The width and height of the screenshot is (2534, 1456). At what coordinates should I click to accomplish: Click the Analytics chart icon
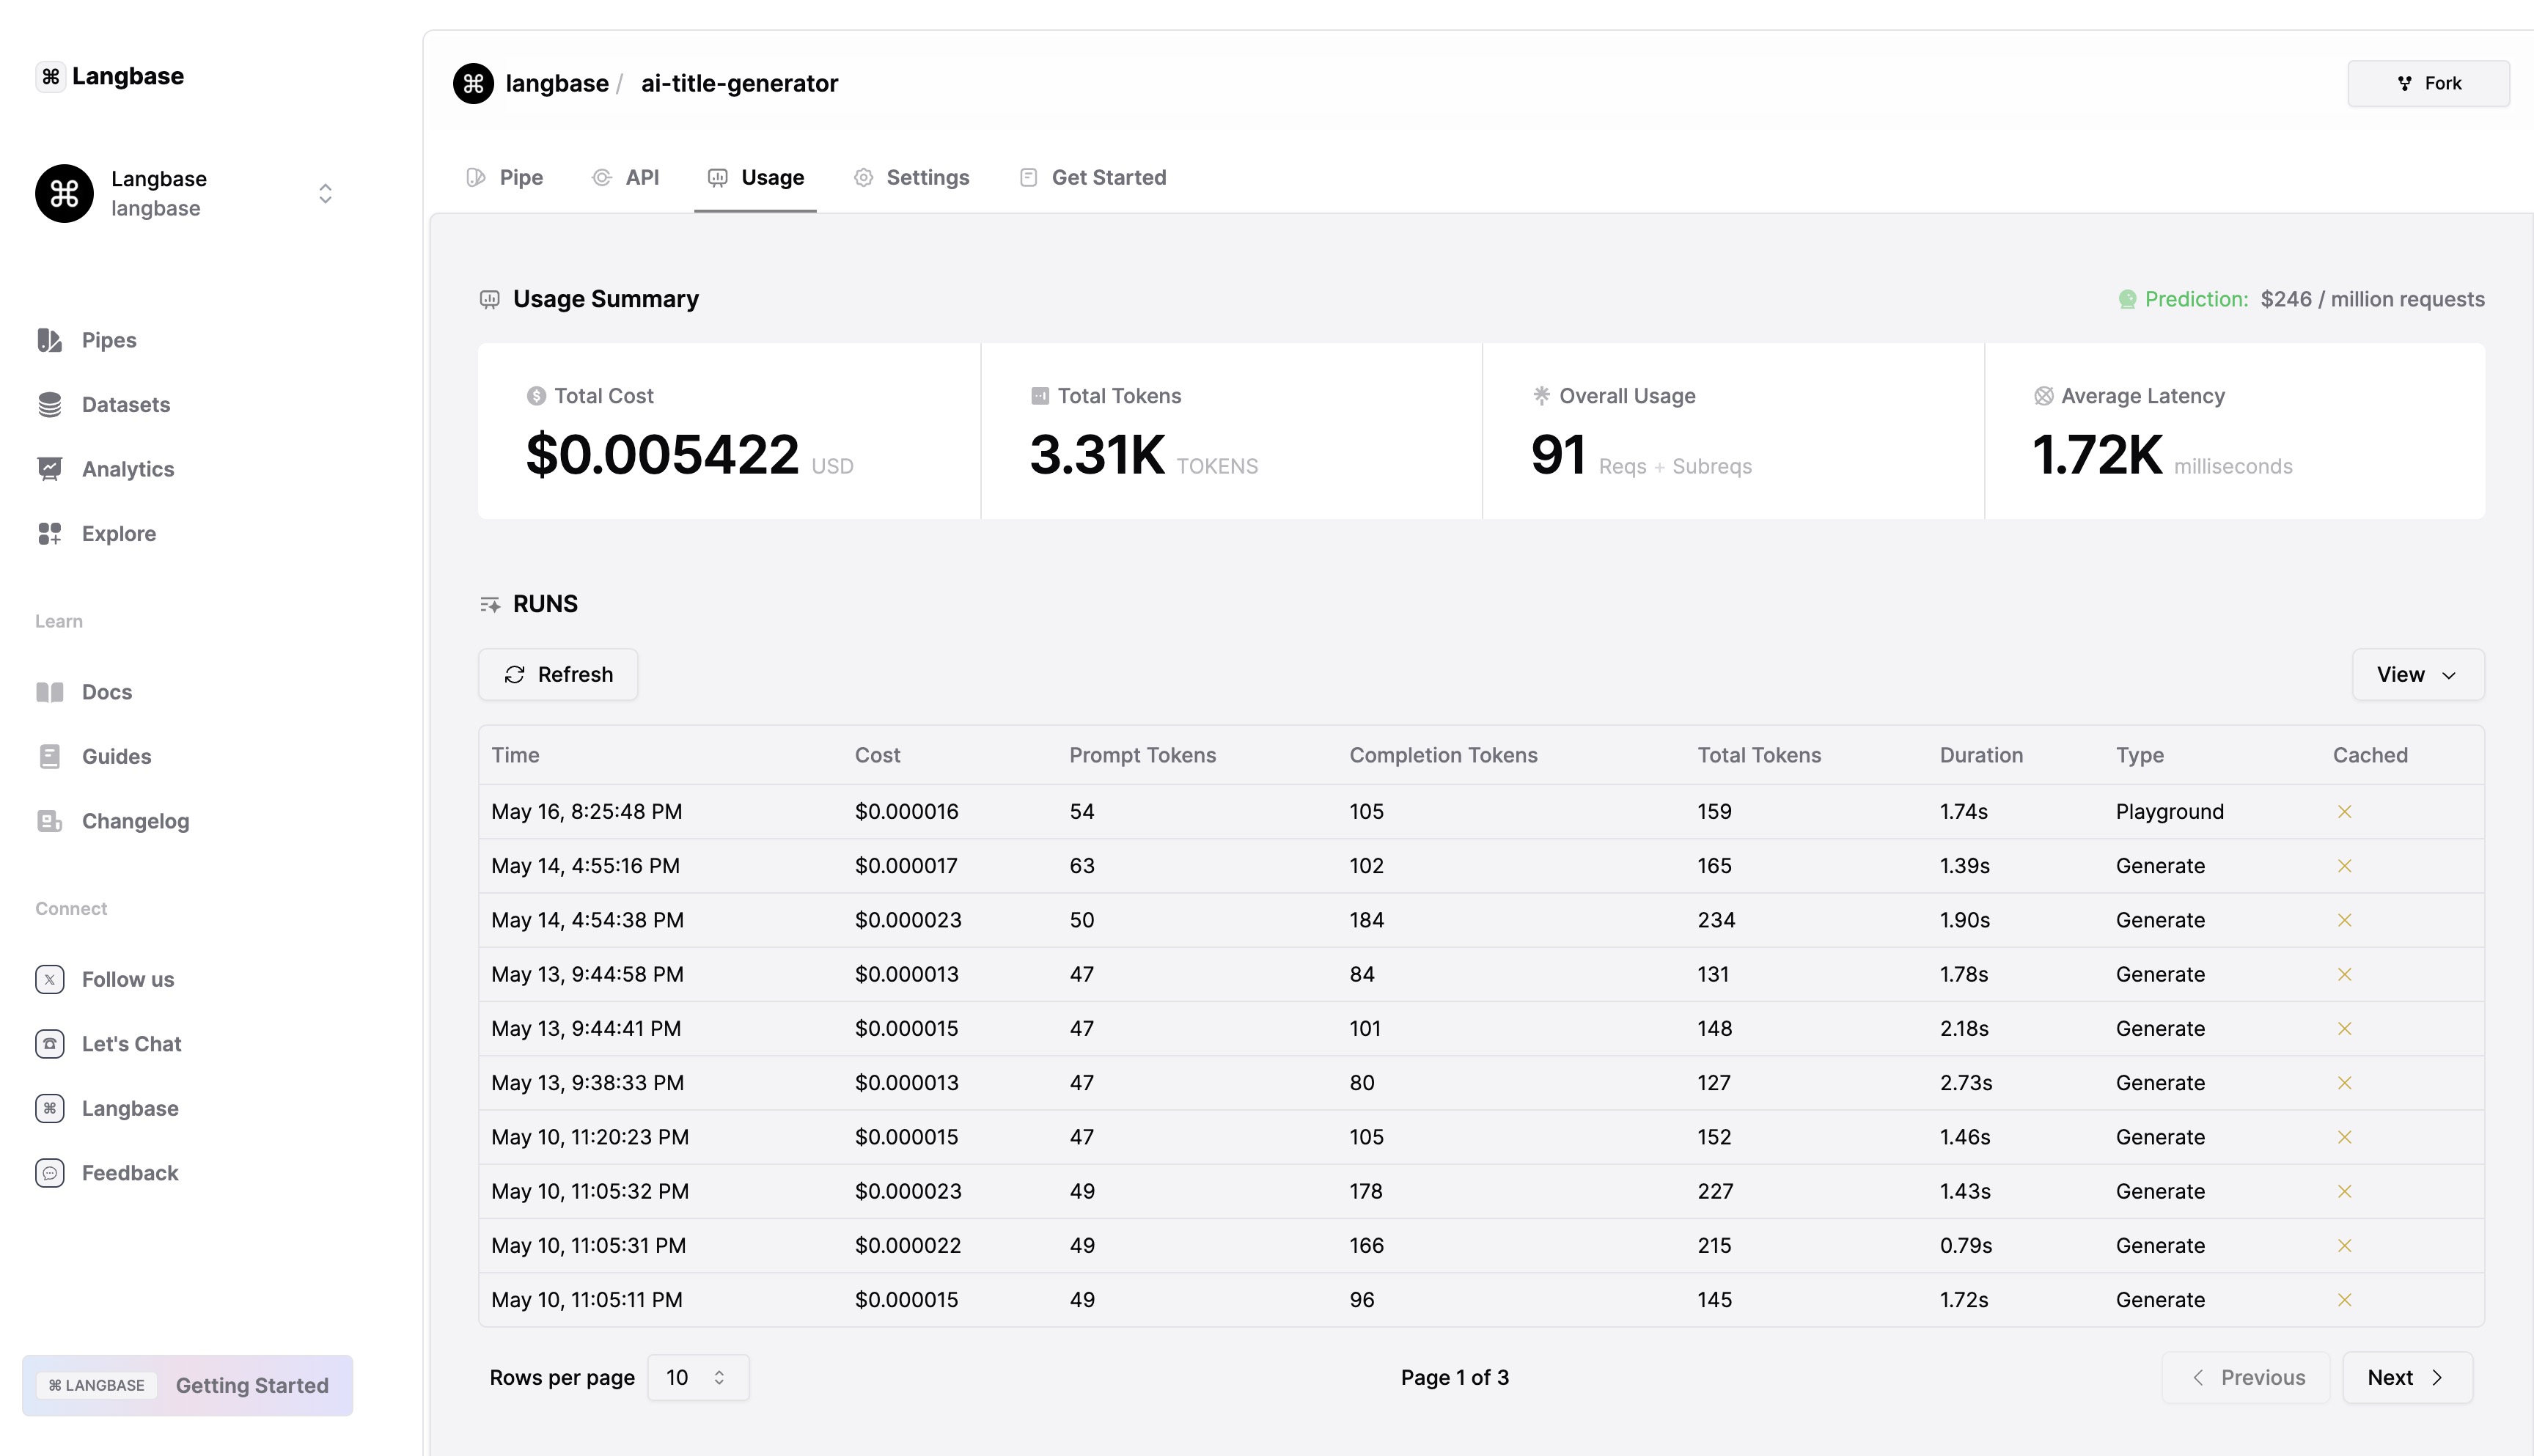coord(49,469)
